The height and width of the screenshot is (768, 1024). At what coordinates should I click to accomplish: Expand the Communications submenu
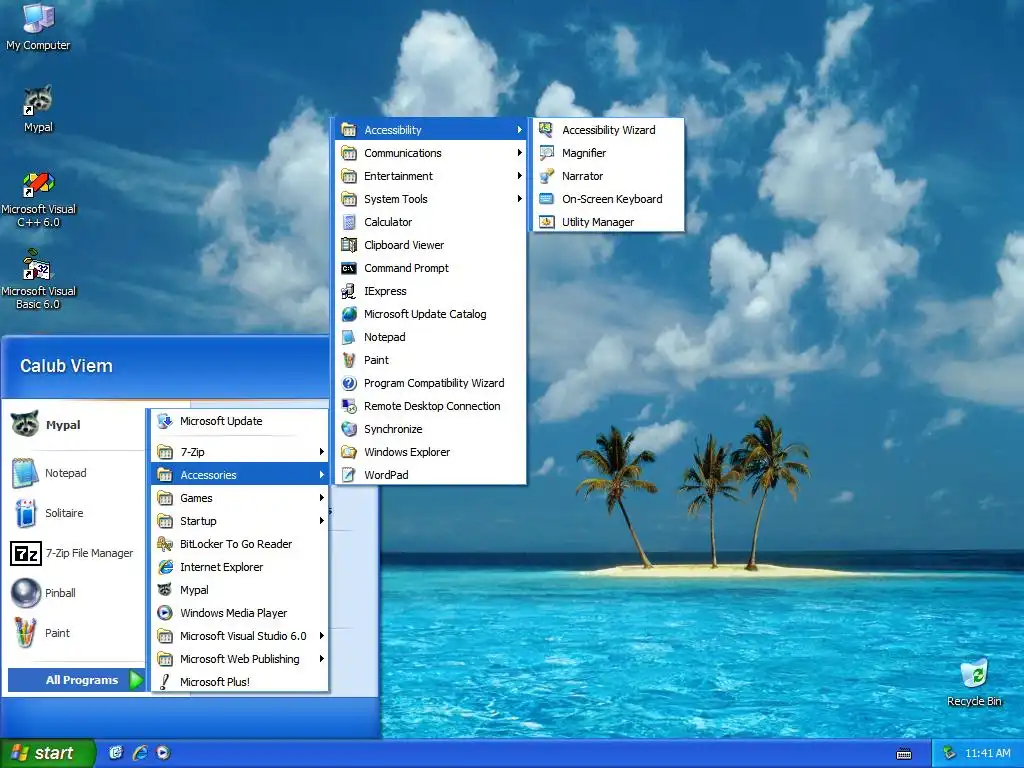(430, 153)
